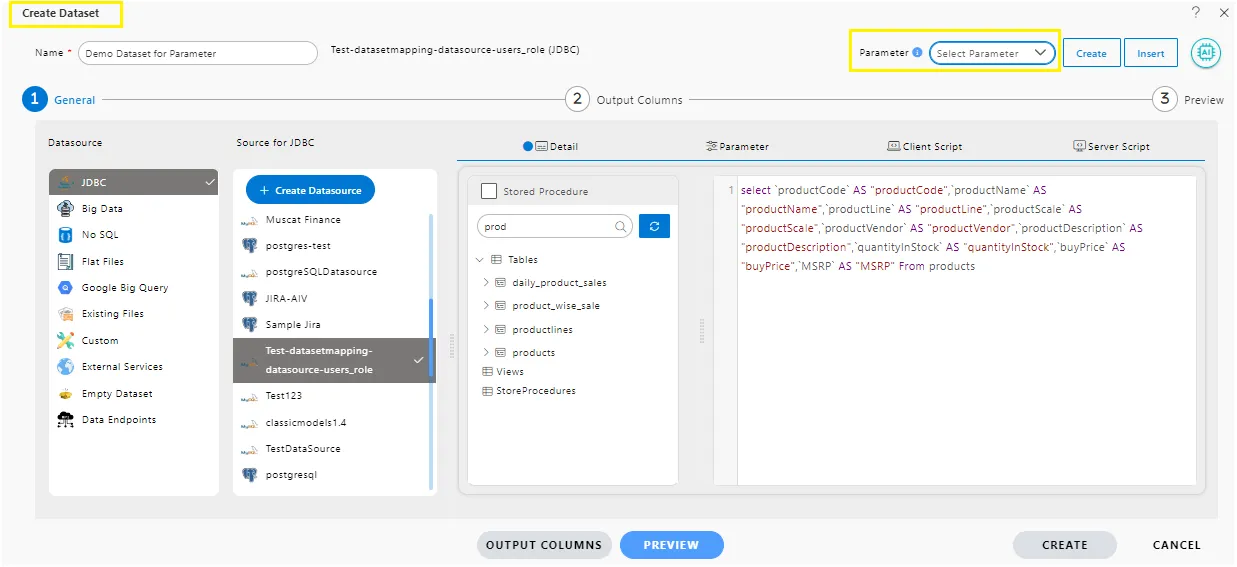
Task: Click the Views table icon
Action: (x=487, y=371)
